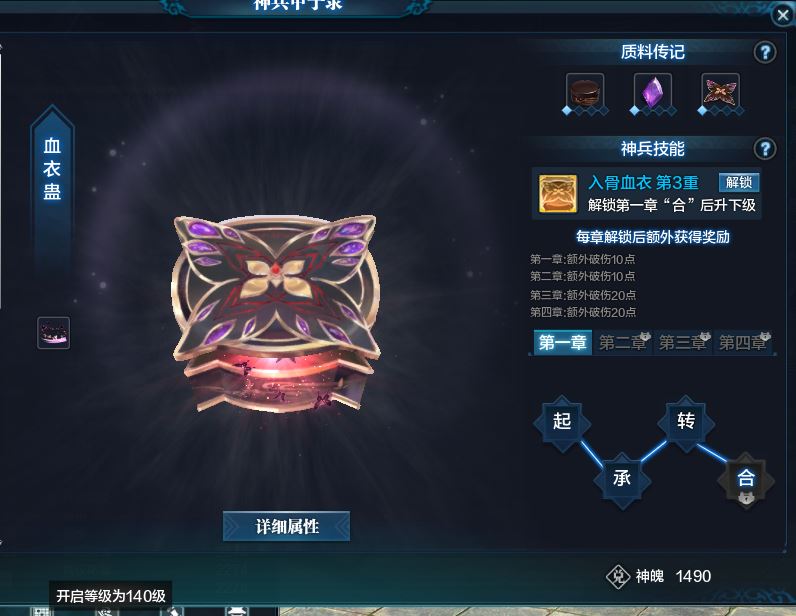Click the 入骨血衣 golden skill icon
The height and width of the screenshot is (616, 796).
pos(557,193)
